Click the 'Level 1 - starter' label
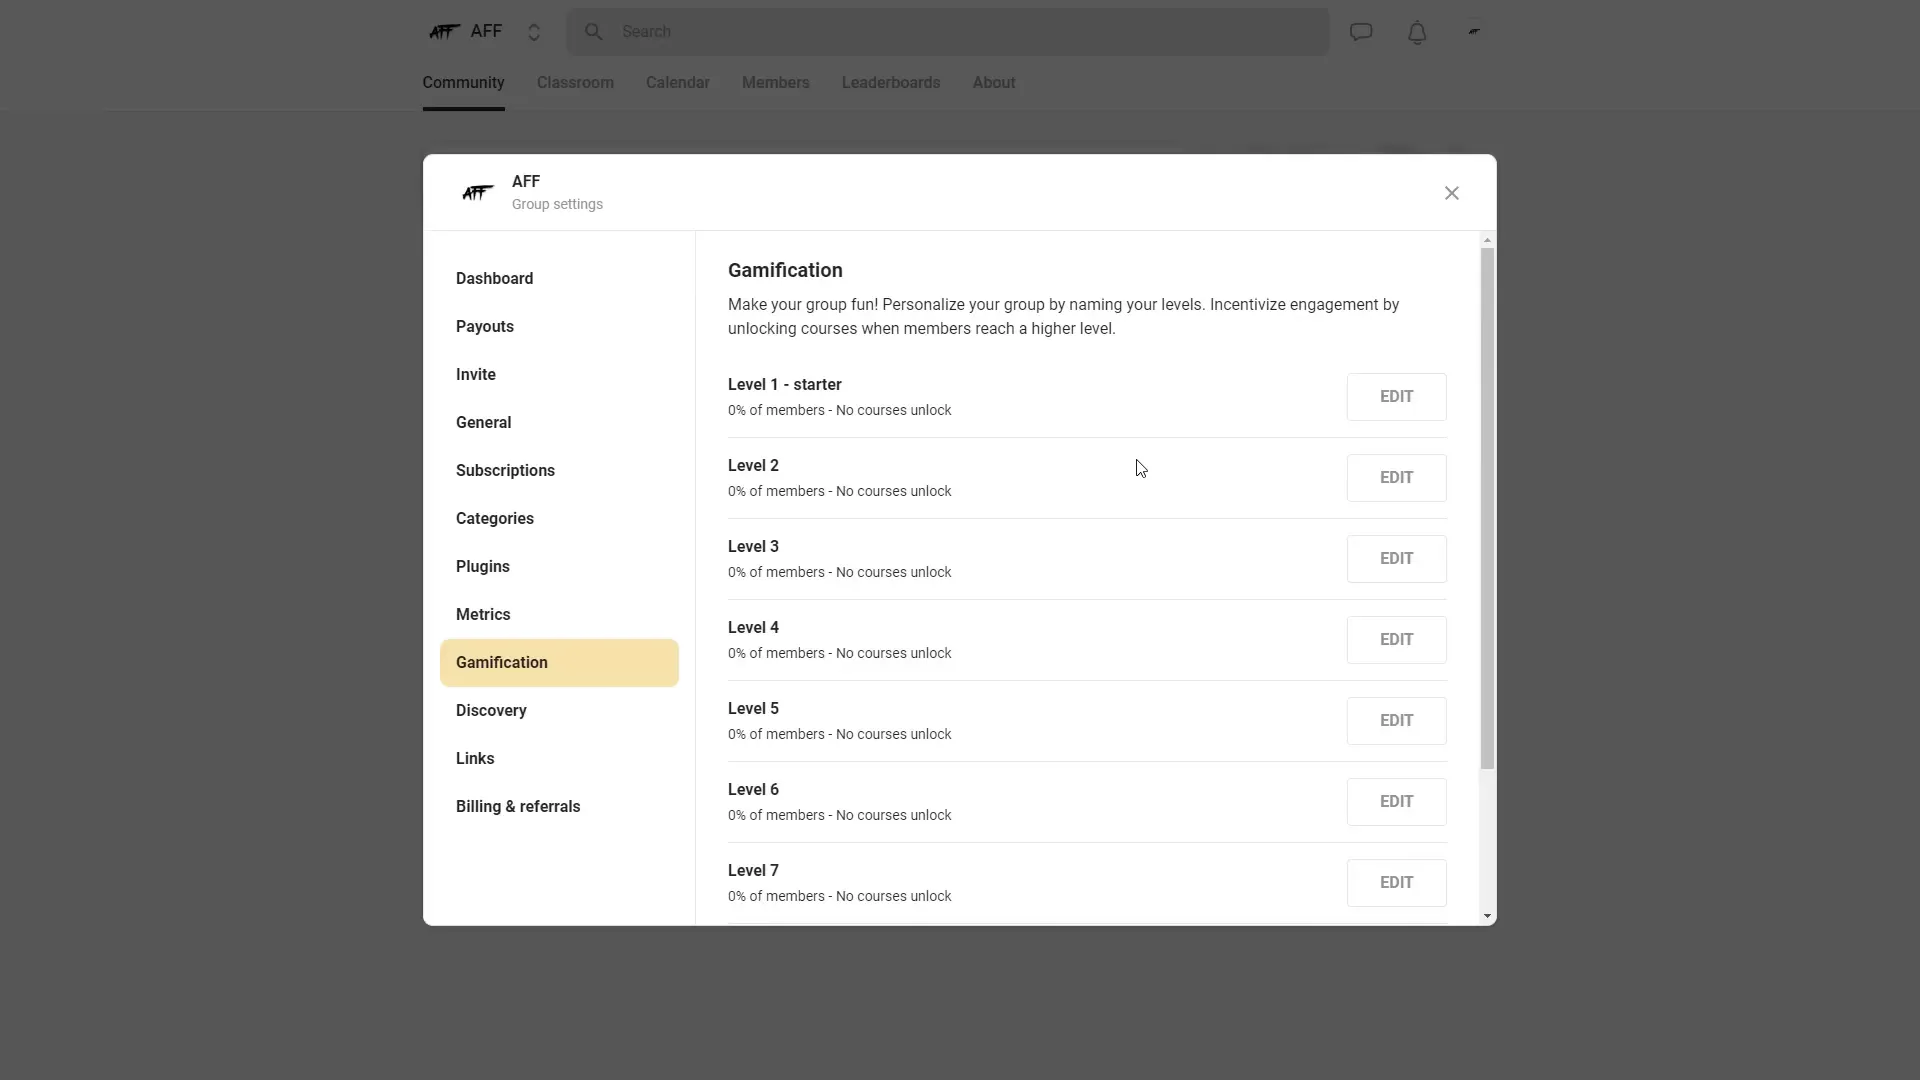The width and height of the screenshot is (1920, 1080). [x=784, y=385]
